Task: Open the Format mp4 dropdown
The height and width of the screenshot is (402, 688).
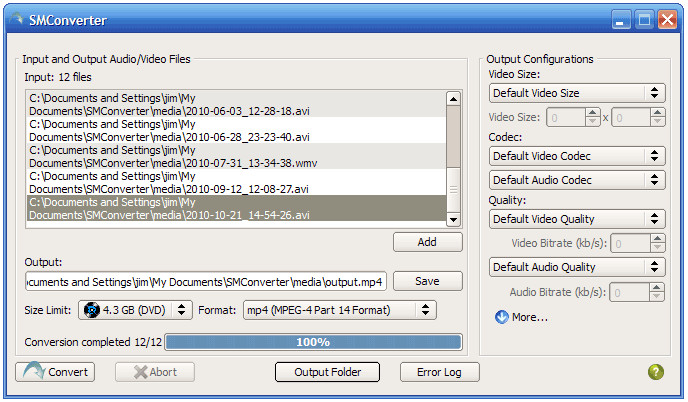Action: [339, 310]
